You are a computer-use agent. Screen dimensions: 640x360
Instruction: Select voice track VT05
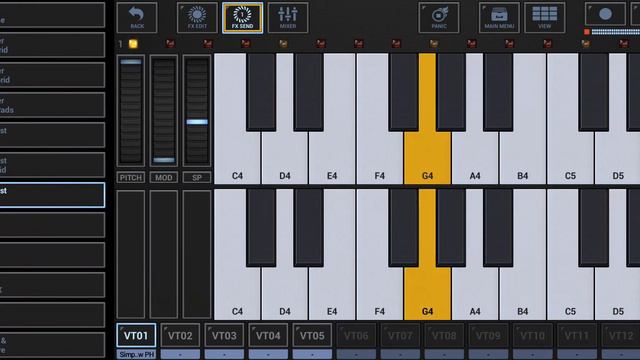click(312, 336)
